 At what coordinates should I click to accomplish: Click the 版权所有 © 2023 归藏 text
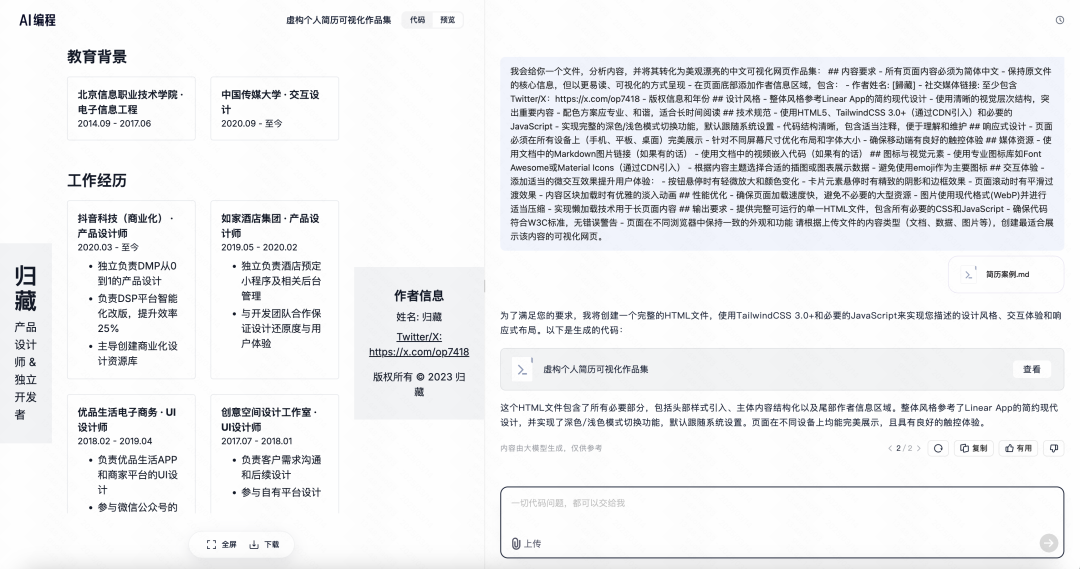(419, 384)
